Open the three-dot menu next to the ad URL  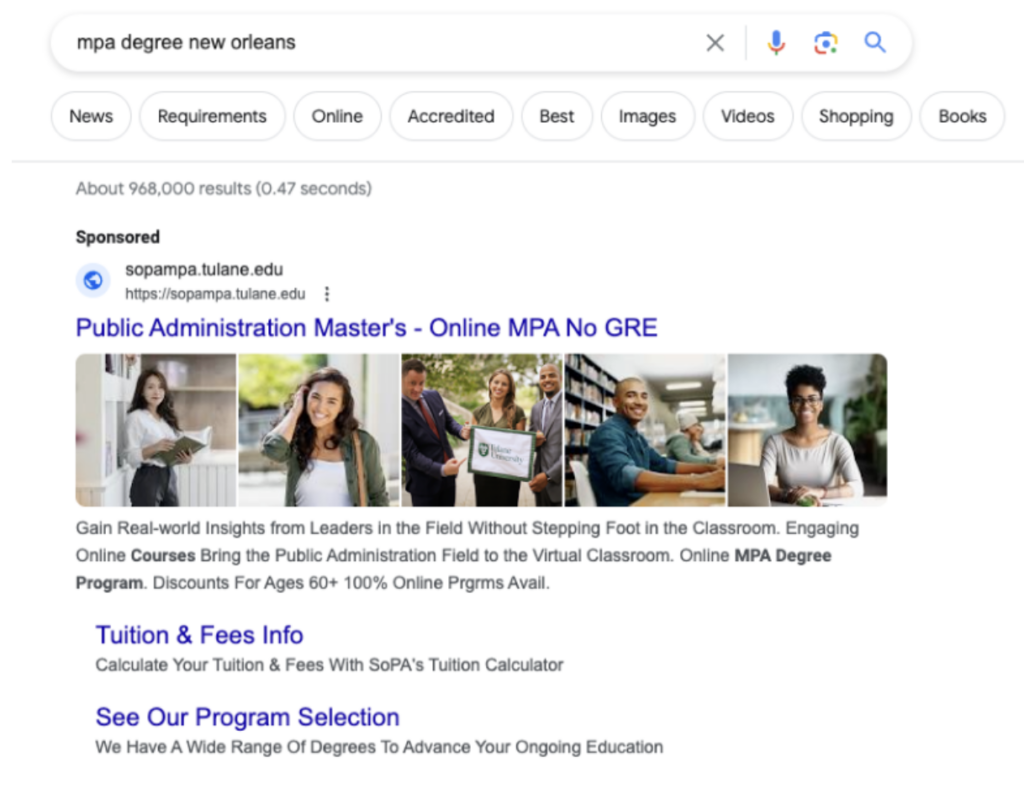(327, 294)
